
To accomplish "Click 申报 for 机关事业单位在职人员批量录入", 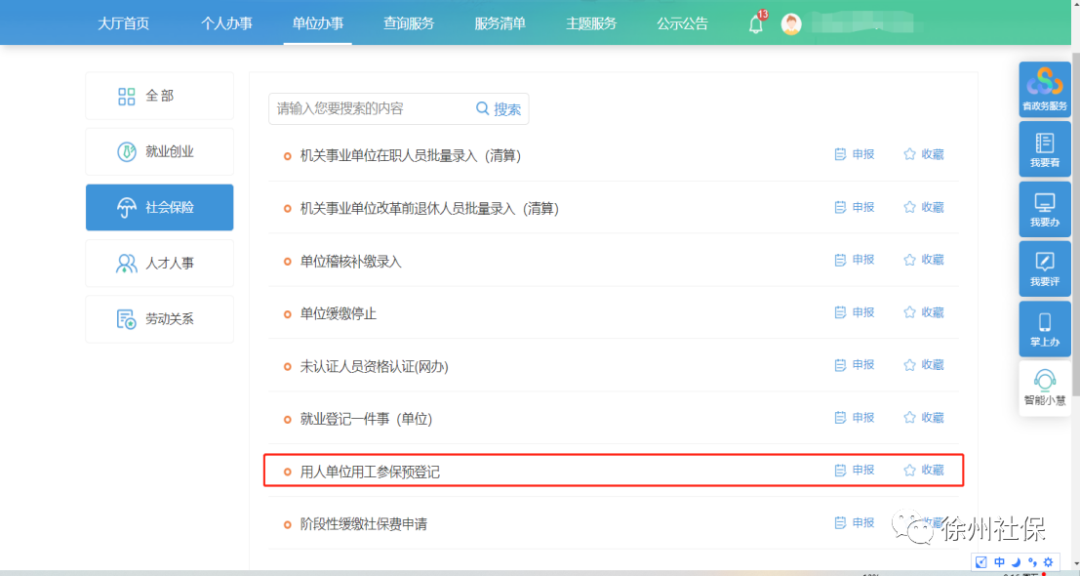I will [854, 154].
